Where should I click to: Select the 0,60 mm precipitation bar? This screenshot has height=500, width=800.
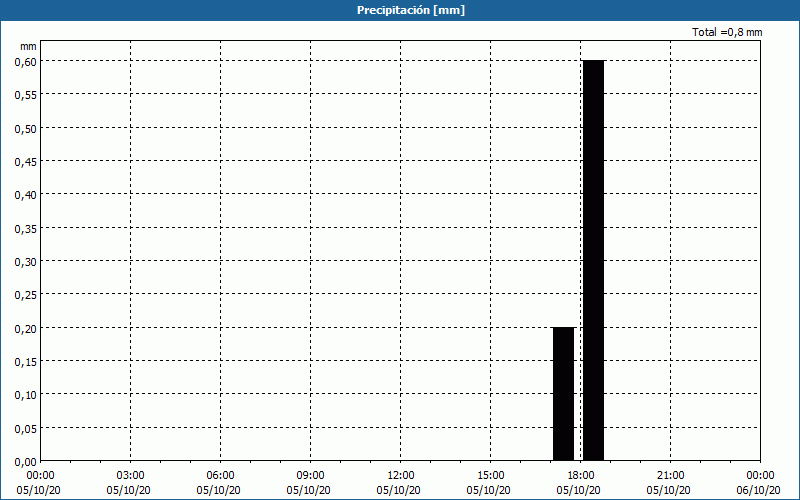click(593, 260)
